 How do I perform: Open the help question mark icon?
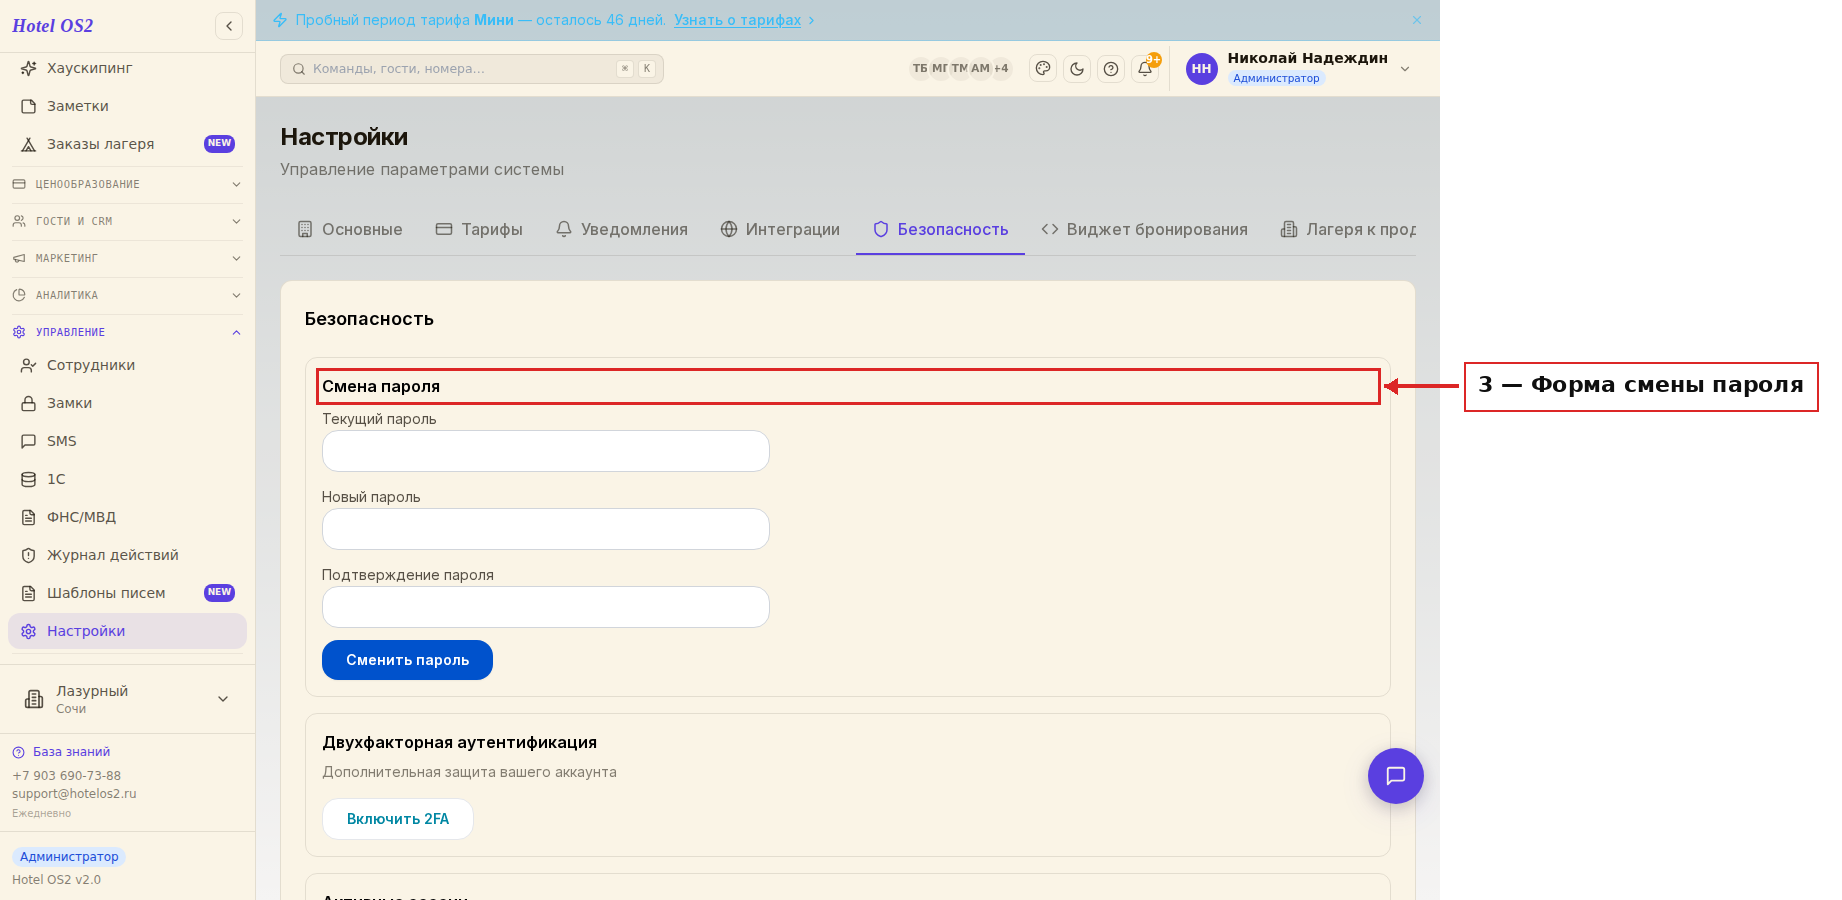[1111, 69]
